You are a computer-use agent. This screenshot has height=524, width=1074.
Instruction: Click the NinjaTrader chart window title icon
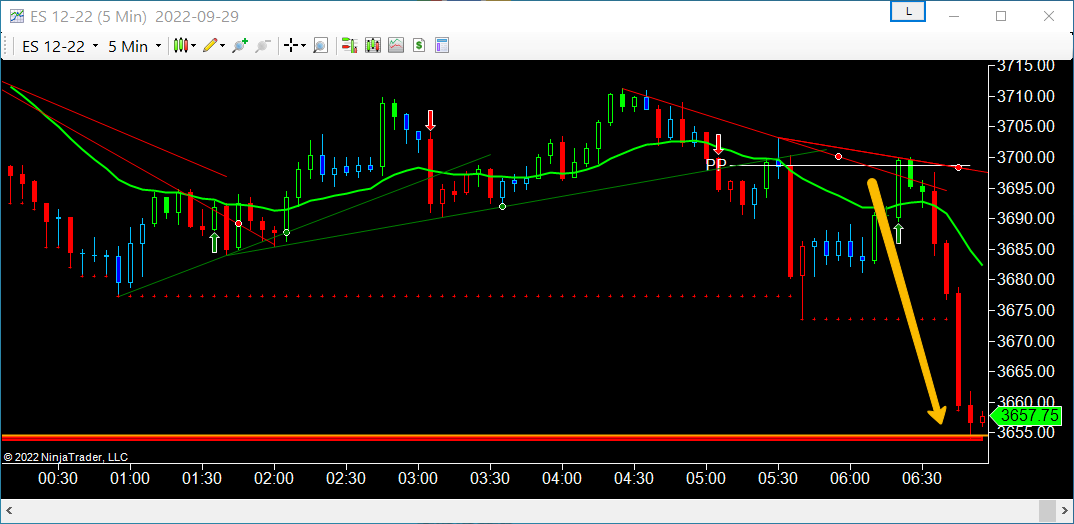tap(16, 15)
